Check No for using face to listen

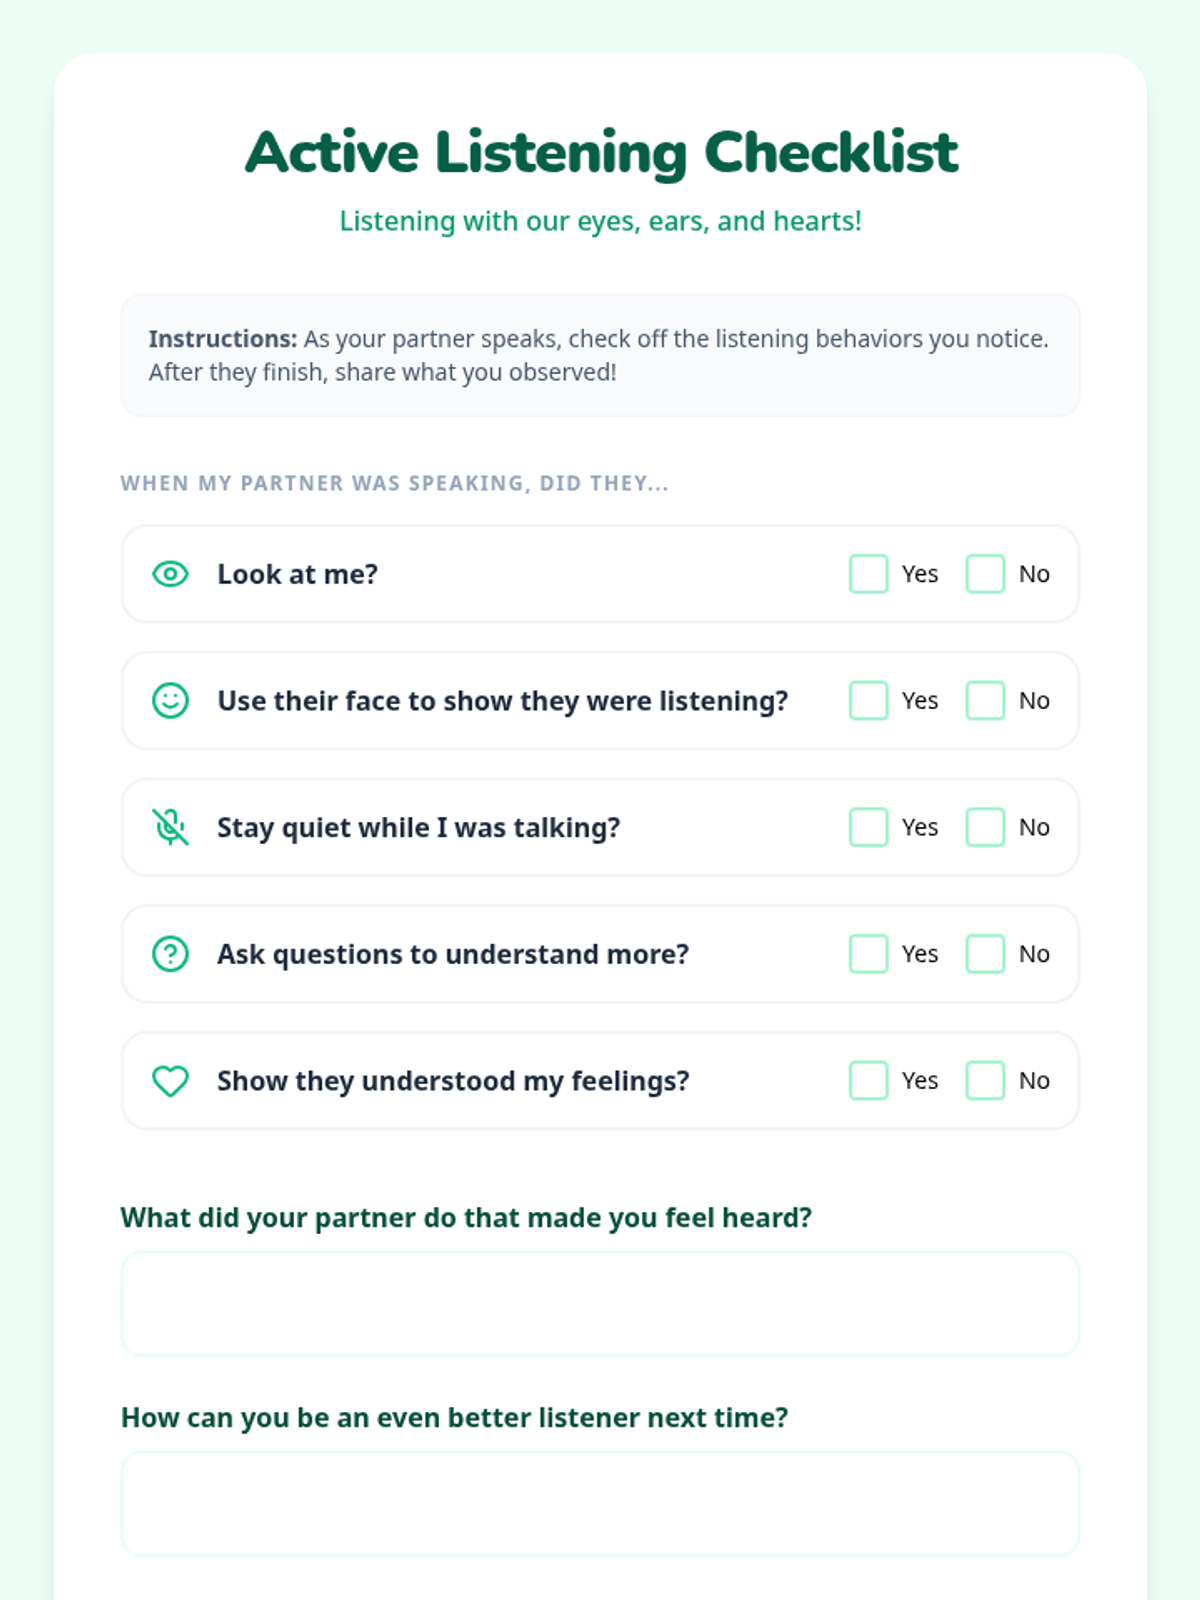point(985,701)
